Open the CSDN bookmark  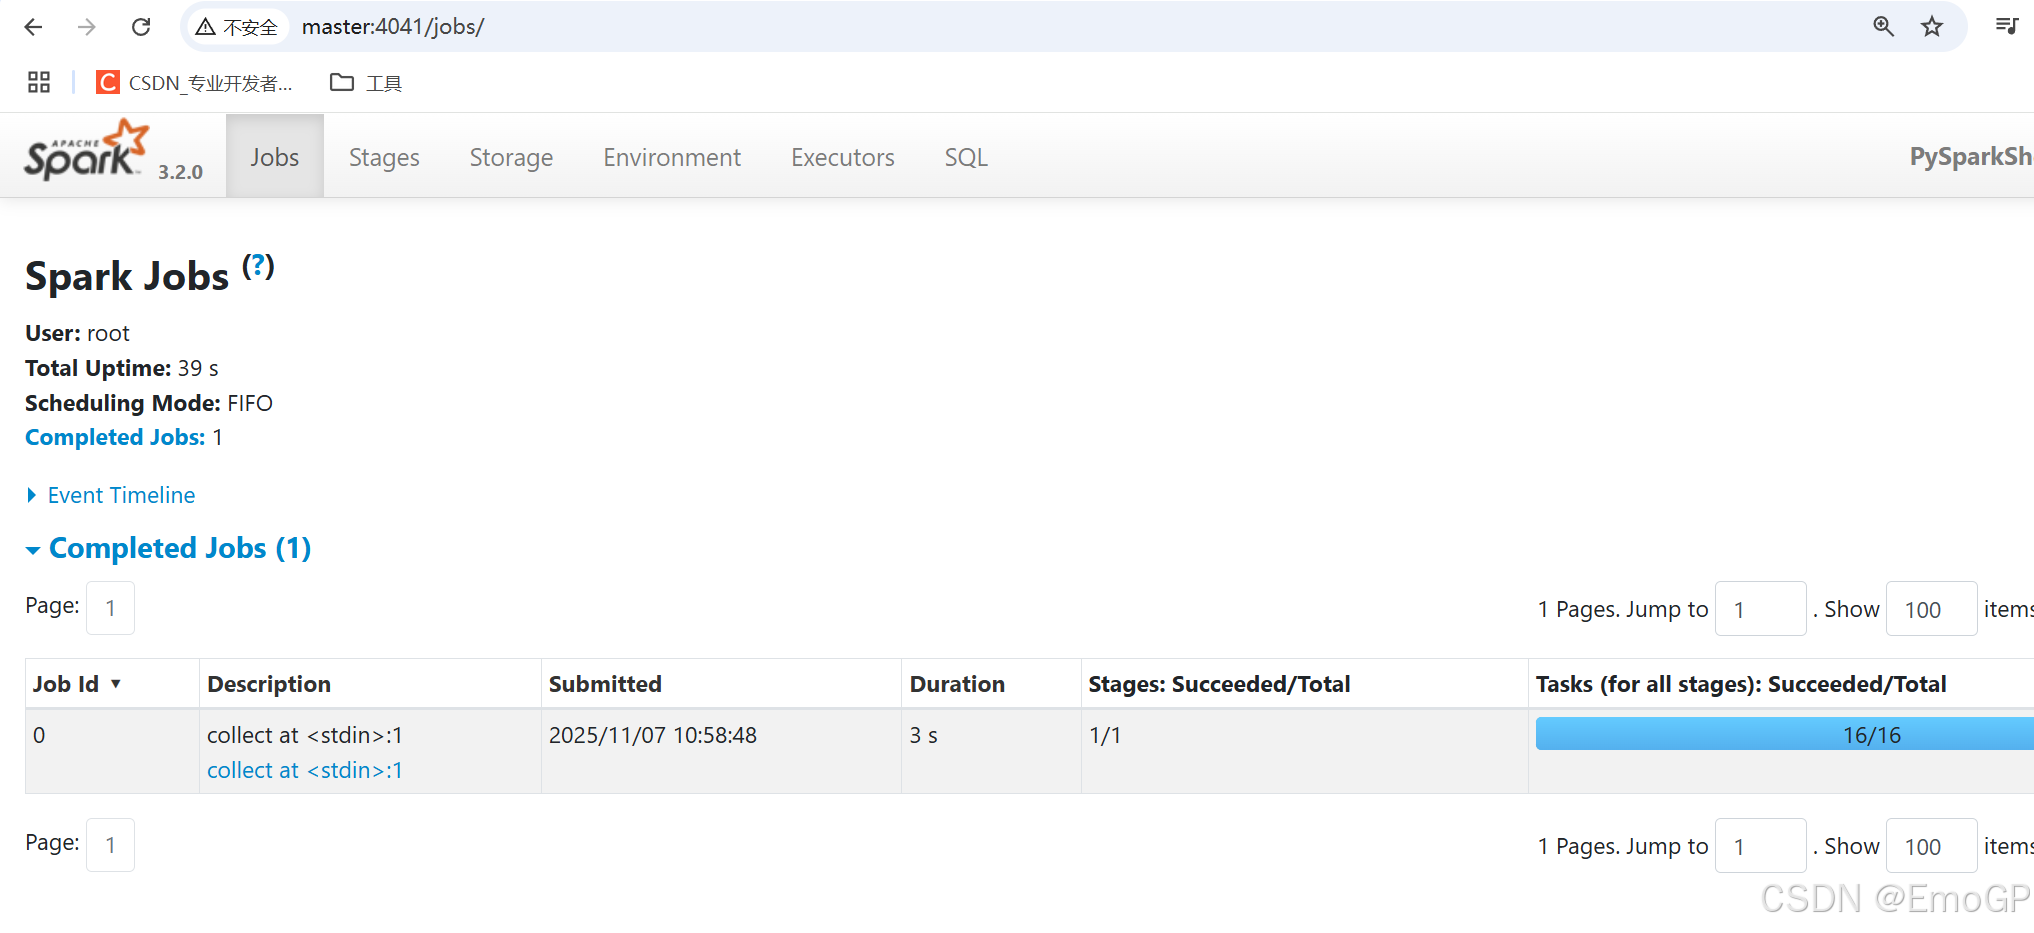[x=195, y=82]
